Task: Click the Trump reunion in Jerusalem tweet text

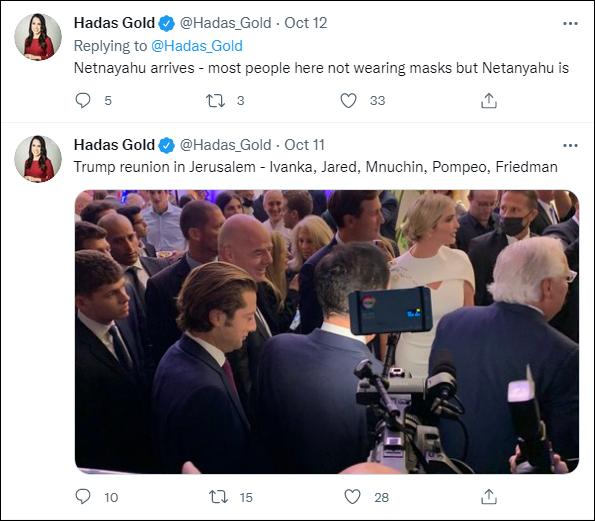Action: coord(316,167)
